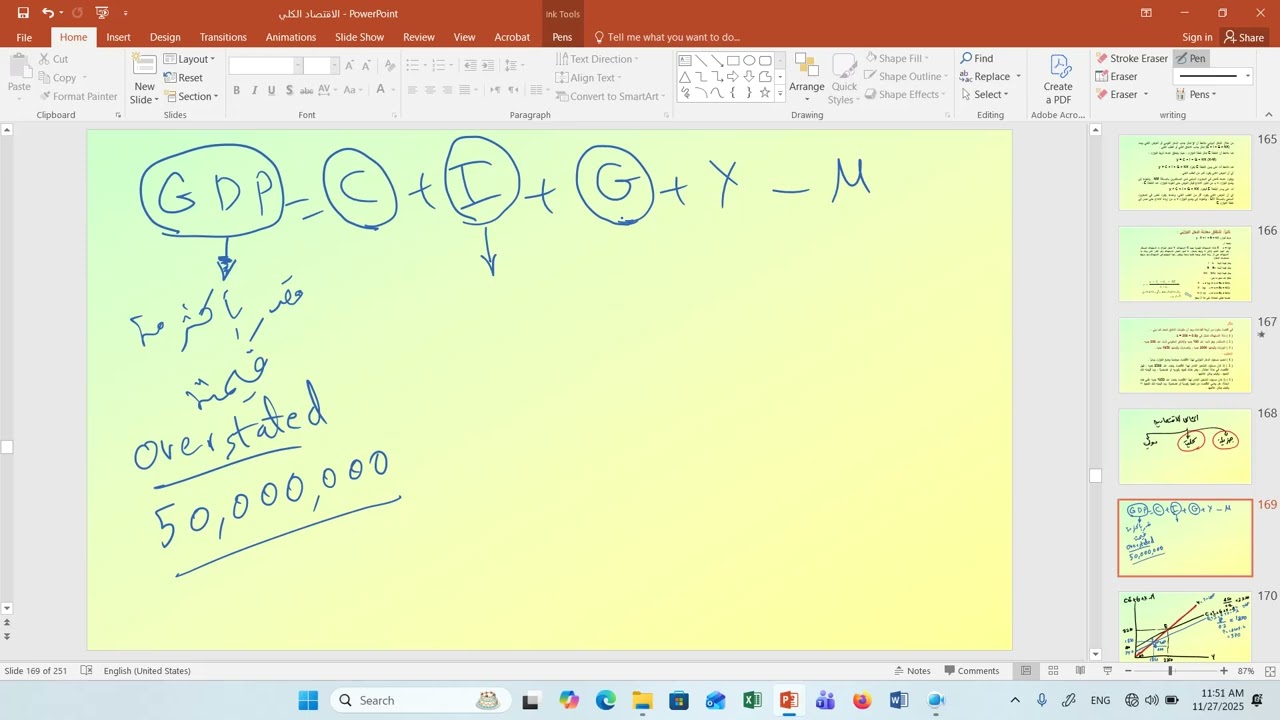Switch to the Slide Show tab
Viewport: 1280px width, 720px height.
pyautogui.click(x=359, y=37)
